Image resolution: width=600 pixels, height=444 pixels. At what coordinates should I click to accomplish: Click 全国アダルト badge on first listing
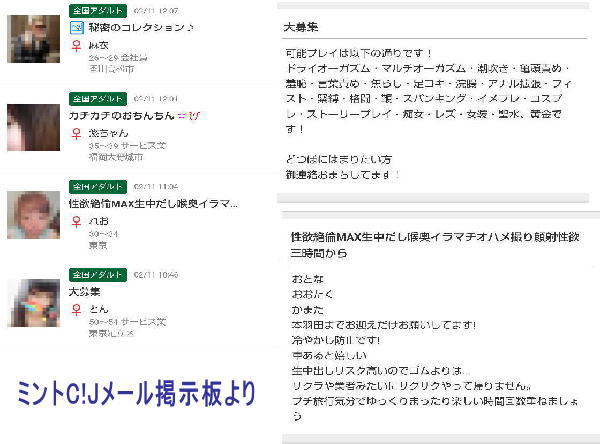point(96,10)
